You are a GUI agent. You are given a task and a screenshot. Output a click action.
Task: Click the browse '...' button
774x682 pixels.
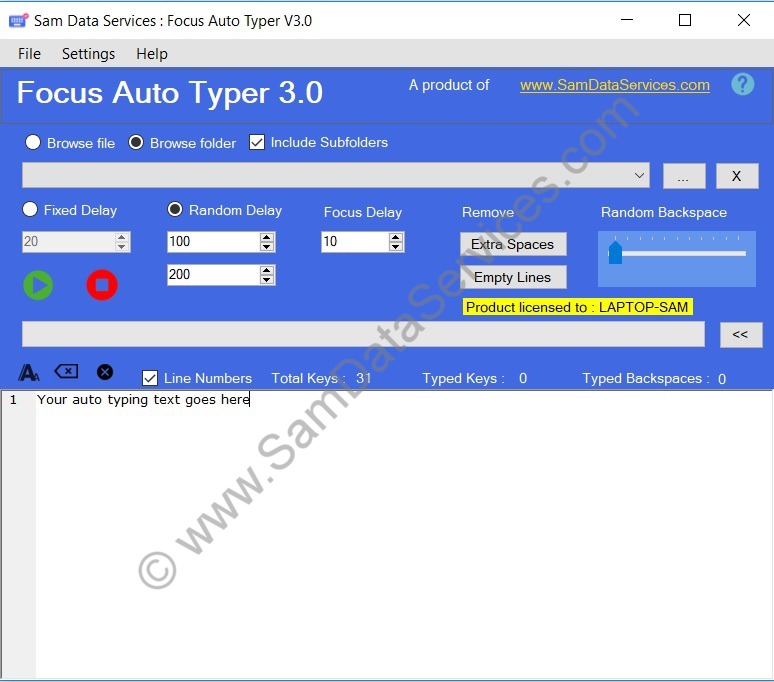point(684,176)
